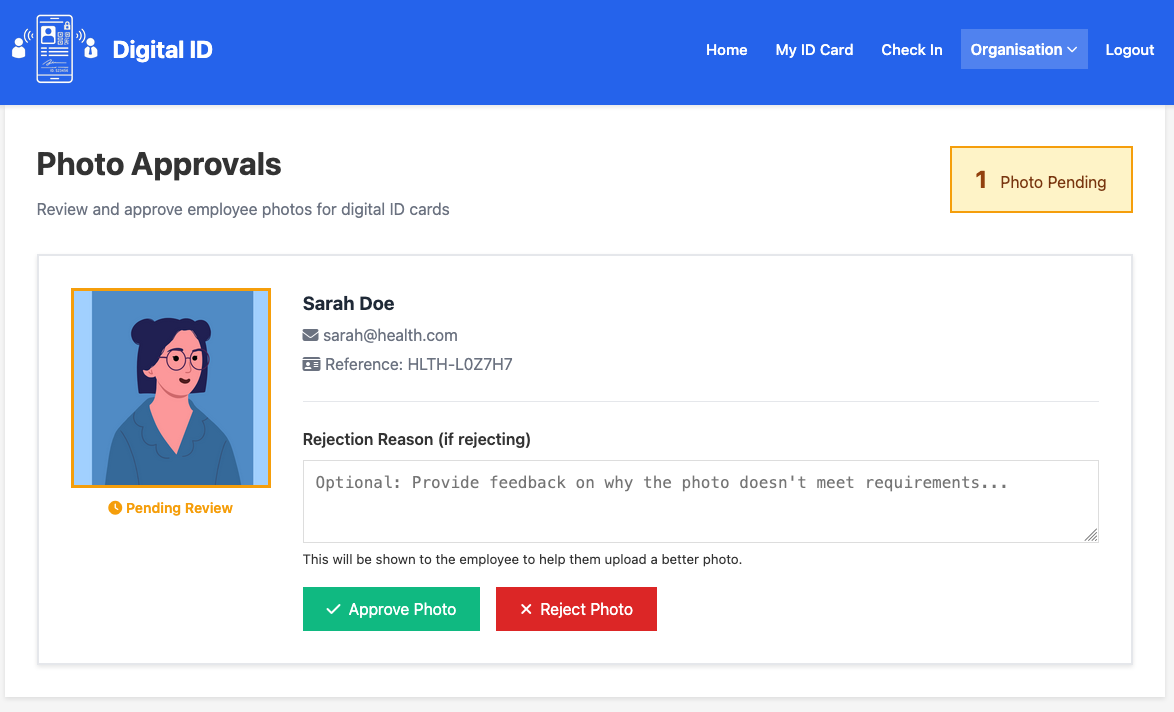
Task: Click the chevron arrow beside Organisation
Action: coord(1072,50)
